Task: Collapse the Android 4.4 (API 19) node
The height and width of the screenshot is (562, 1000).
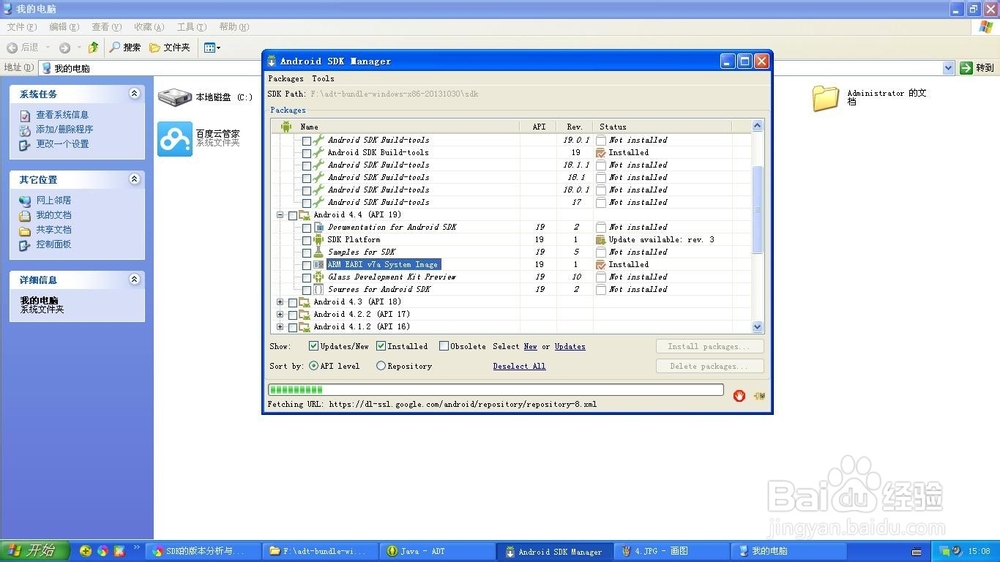Action: [280, 215]
